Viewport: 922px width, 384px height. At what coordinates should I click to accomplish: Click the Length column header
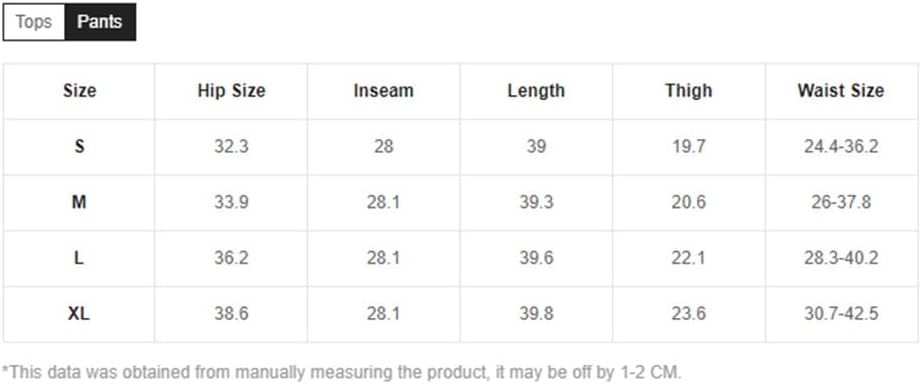(x=536, y=91)
